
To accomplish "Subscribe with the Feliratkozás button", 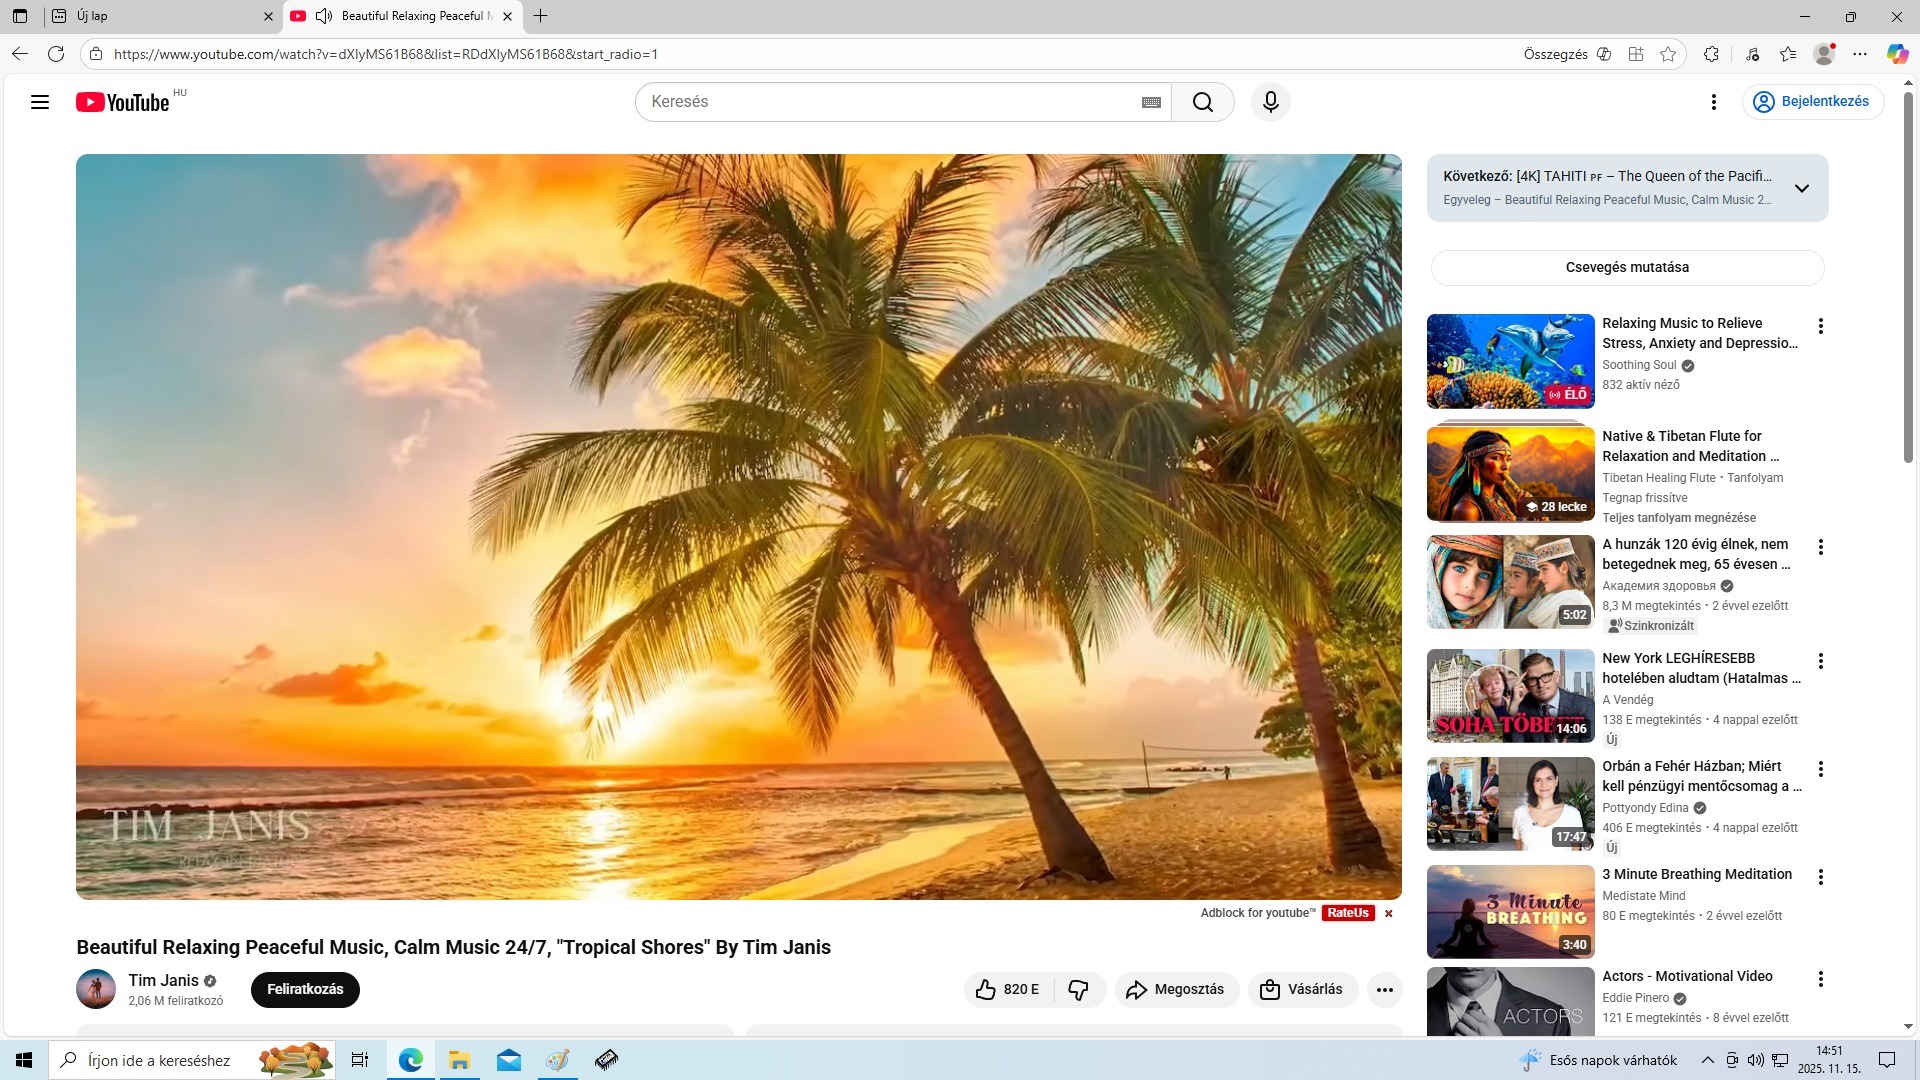I will [305, 990].
